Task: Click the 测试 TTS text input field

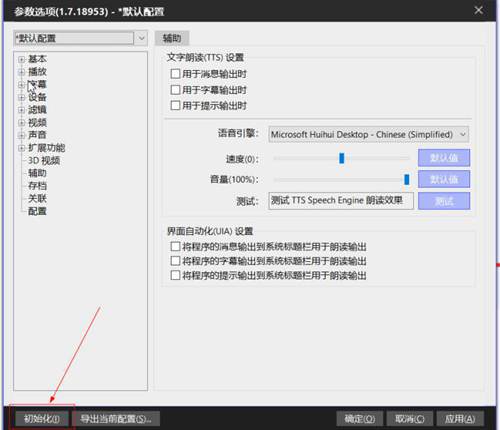Action: tap(341, 201)
